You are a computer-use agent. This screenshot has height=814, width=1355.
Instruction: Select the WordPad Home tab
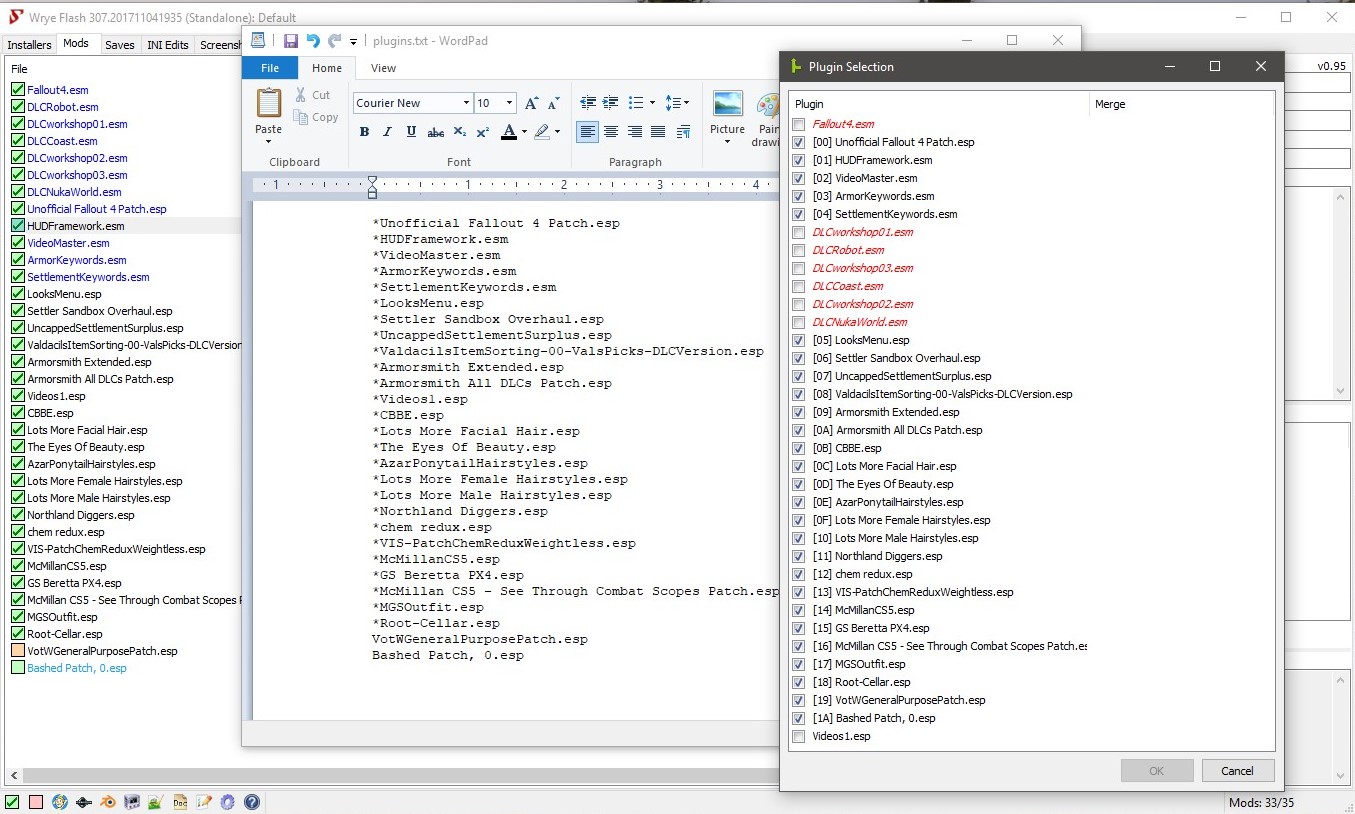point(327,68)
